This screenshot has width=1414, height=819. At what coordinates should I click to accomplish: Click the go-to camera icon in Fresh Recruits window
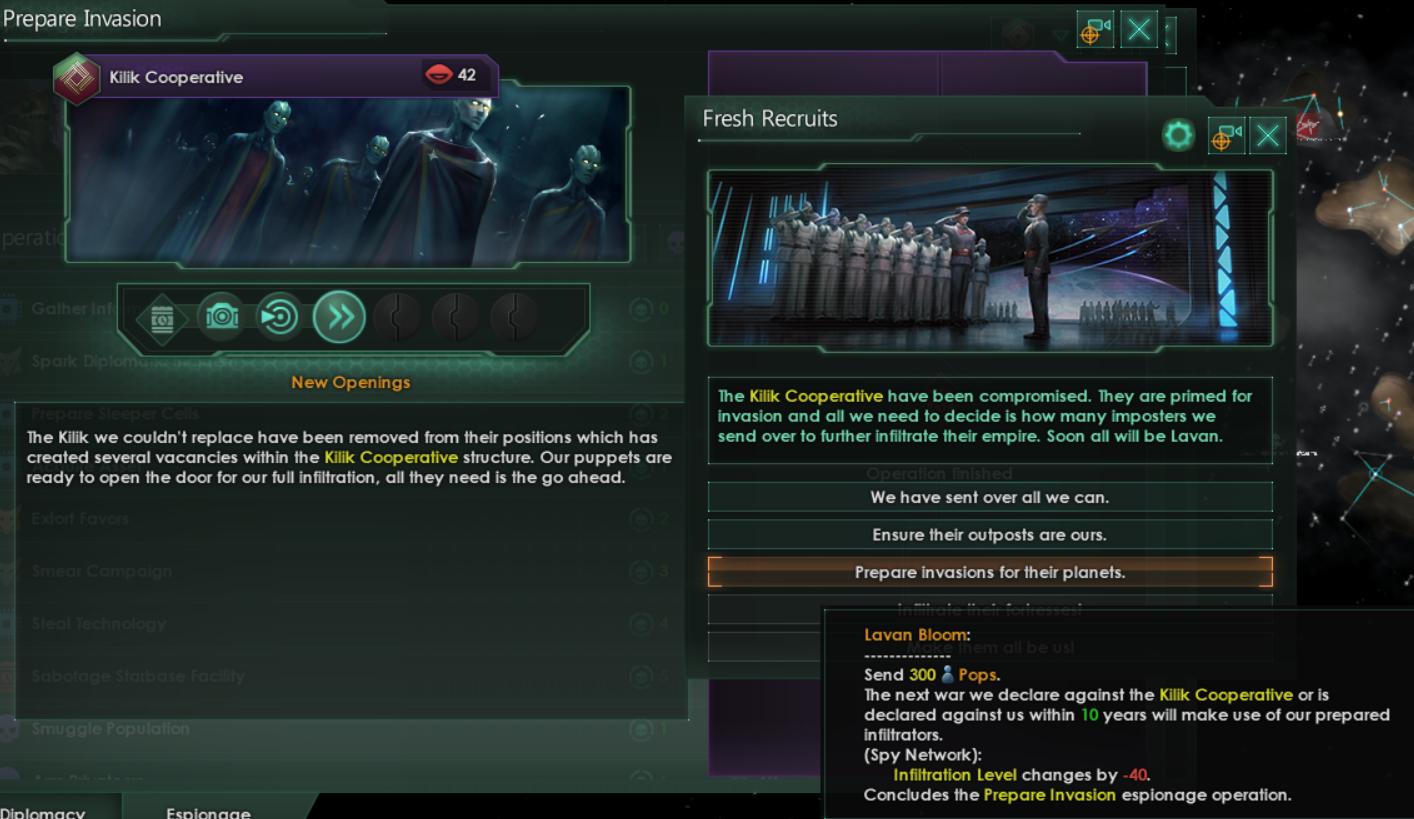pyautogui.click(x=1226, y=136)
